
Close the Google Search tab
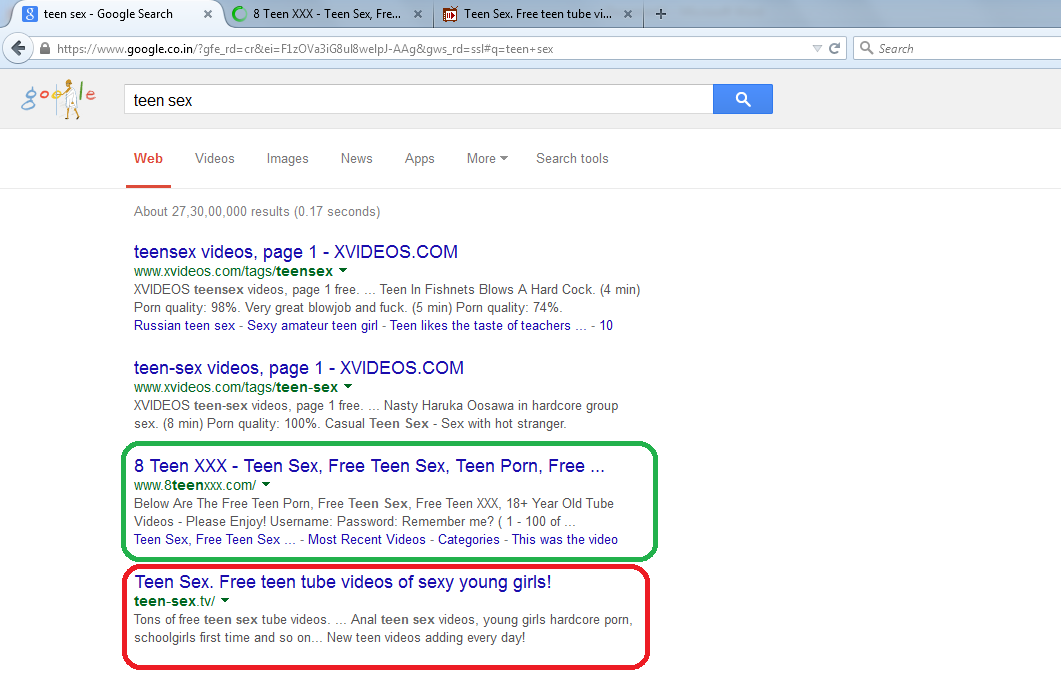point(208,14)
